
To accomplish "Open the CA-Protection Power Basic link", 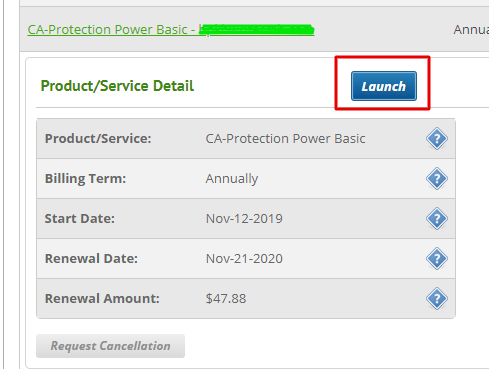I will (171, 30).
